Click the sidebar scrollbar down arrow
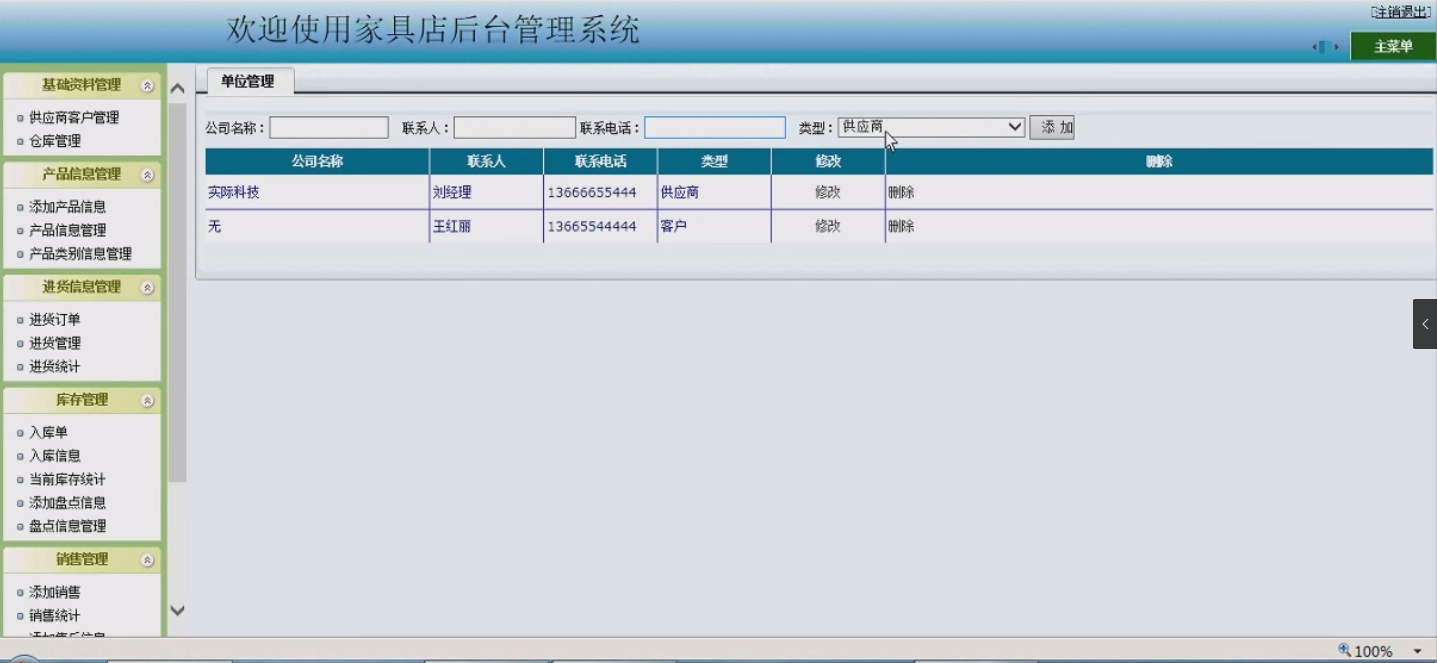Image resolution: width=1437 pixels, height=663 pixels. pos(177,610)
